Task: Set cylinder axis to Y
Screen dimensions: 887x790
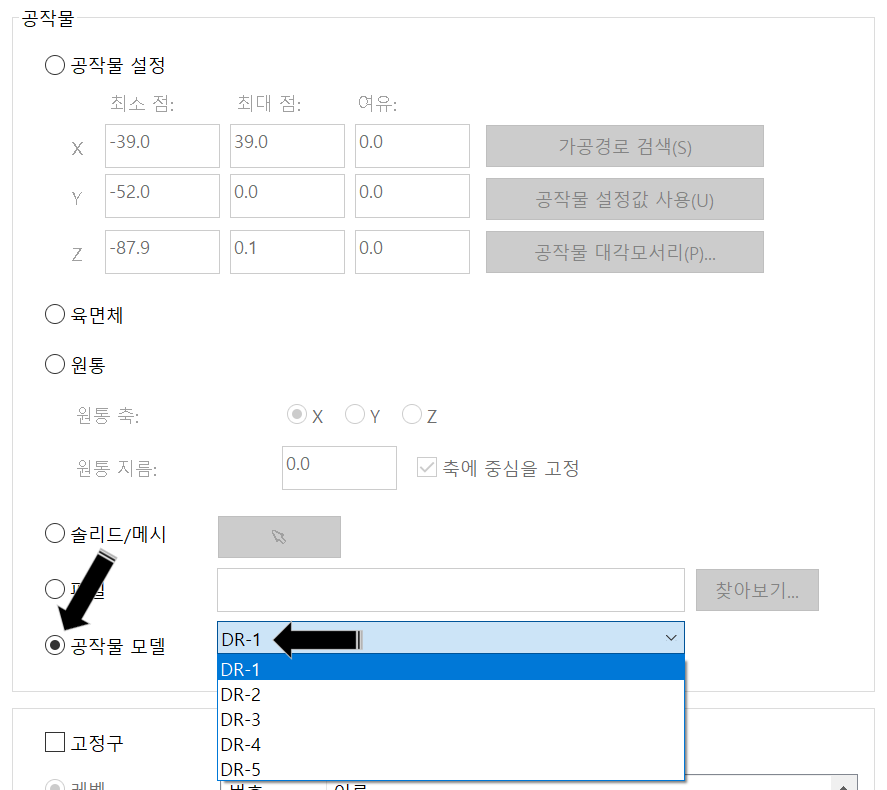Action: pyautogui.click(x=355, y=415)
